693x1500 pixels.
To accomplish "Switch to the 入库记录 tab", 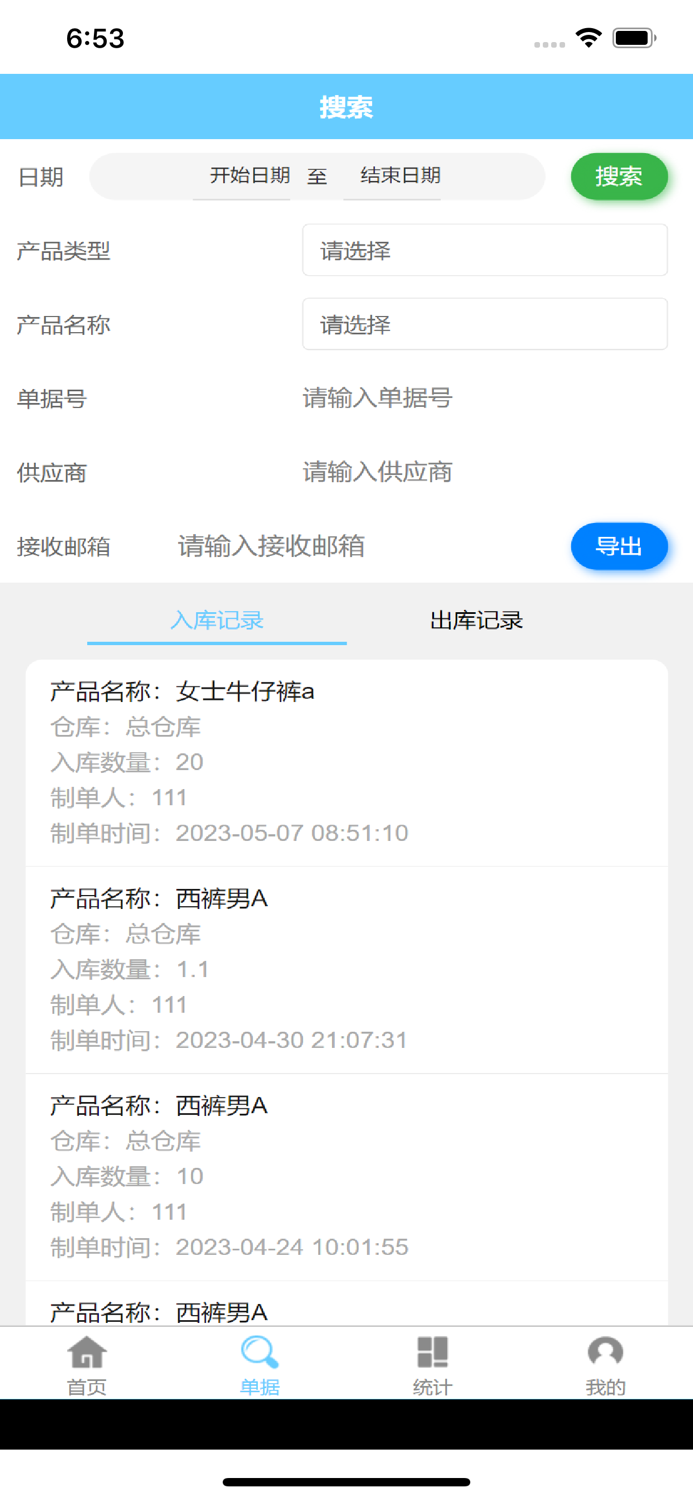I will [217, 620].
